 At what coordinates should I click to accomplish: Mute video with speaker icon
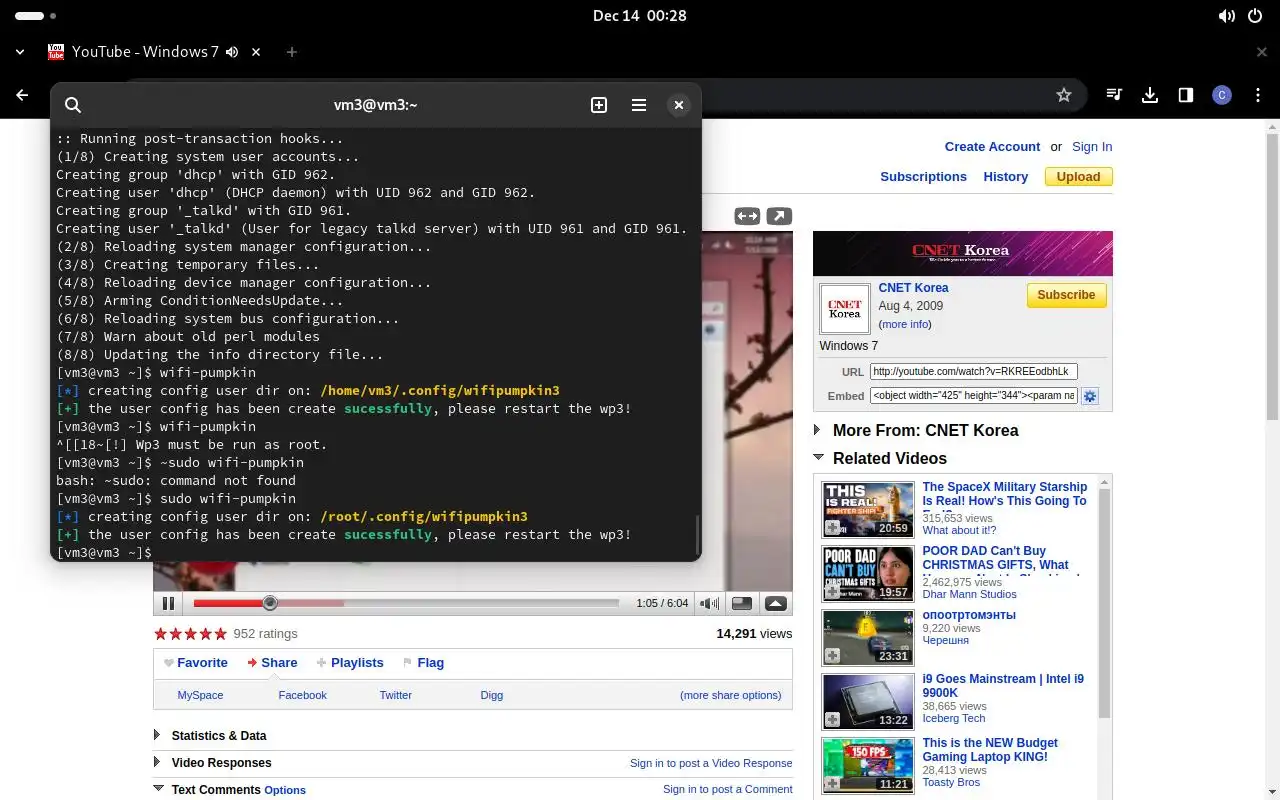point(709,603)
